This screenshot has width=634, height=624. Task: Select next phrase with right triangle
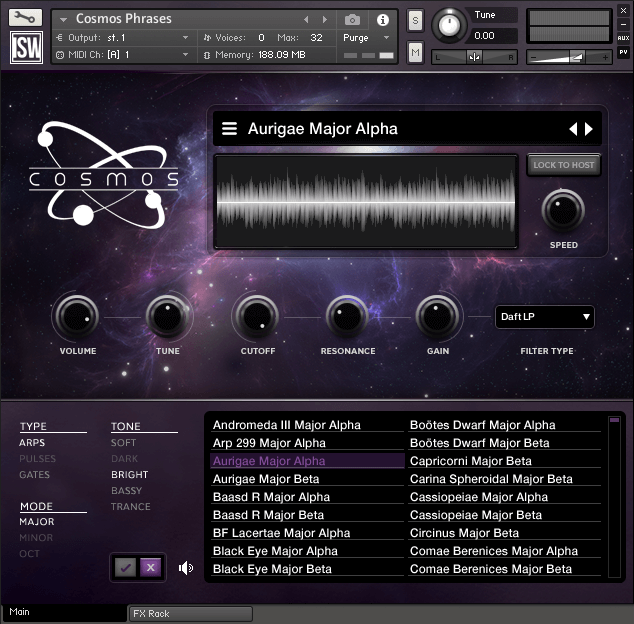coord(589,129)
